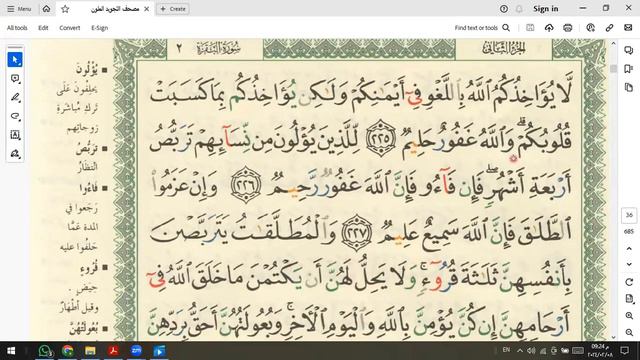
Task: Choose the Select arrow tool
Action: coord(15,60)
